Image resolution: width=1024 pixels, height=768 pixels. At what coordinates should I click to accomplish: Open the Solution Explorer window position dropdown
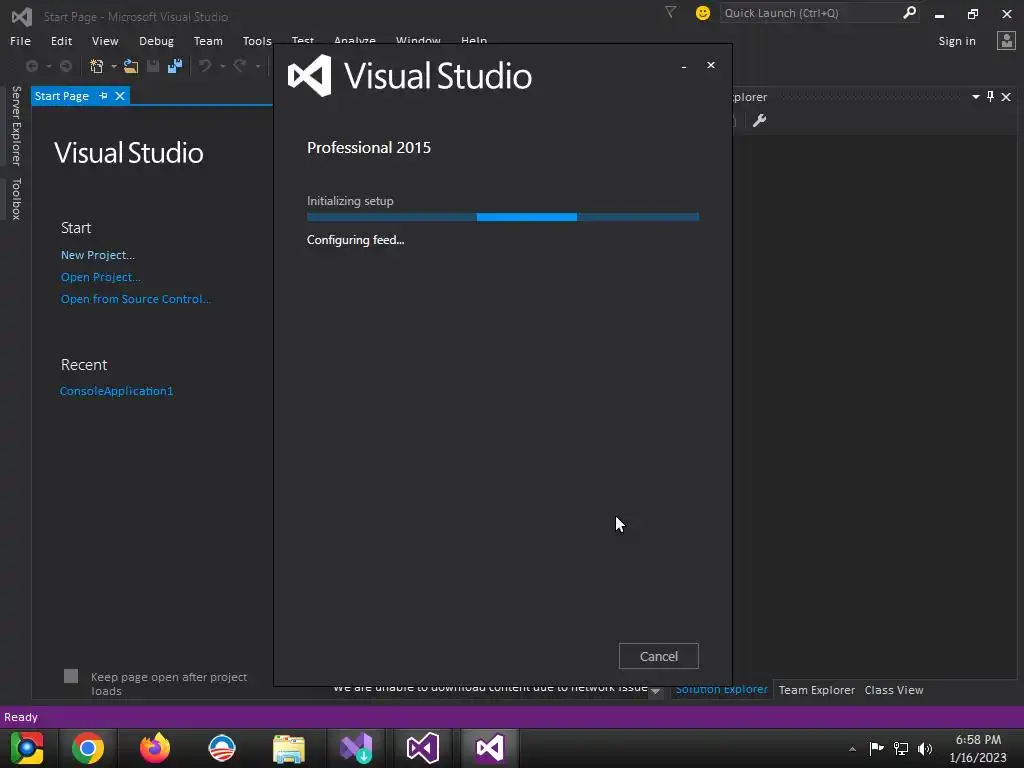976,97
